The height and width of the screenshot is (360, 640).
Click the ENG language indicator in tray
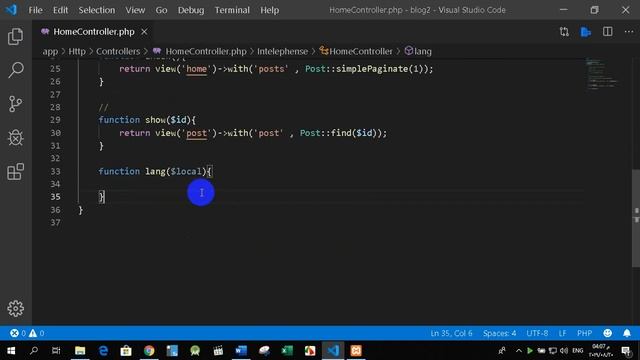[x=578, y=351]
